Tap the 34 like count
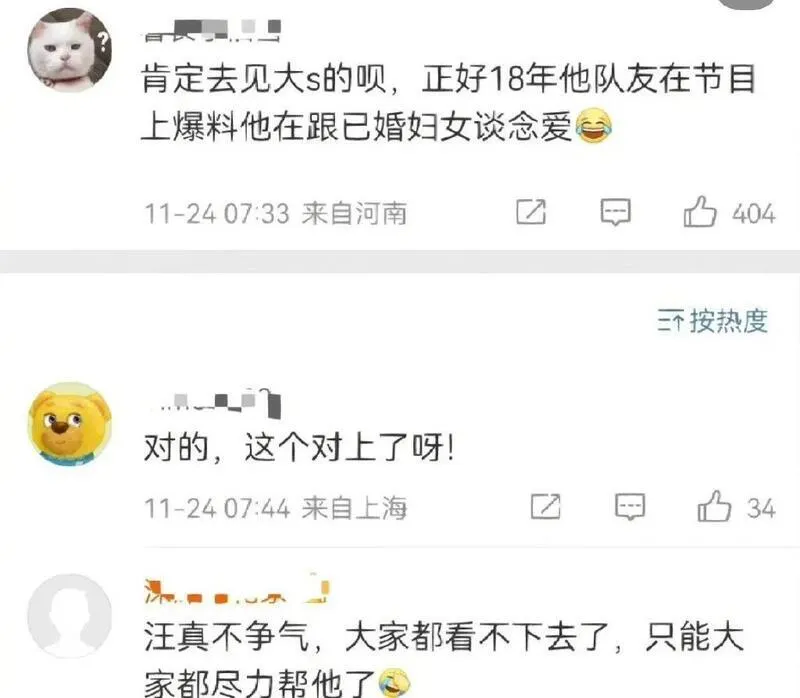 pos(761,508)
